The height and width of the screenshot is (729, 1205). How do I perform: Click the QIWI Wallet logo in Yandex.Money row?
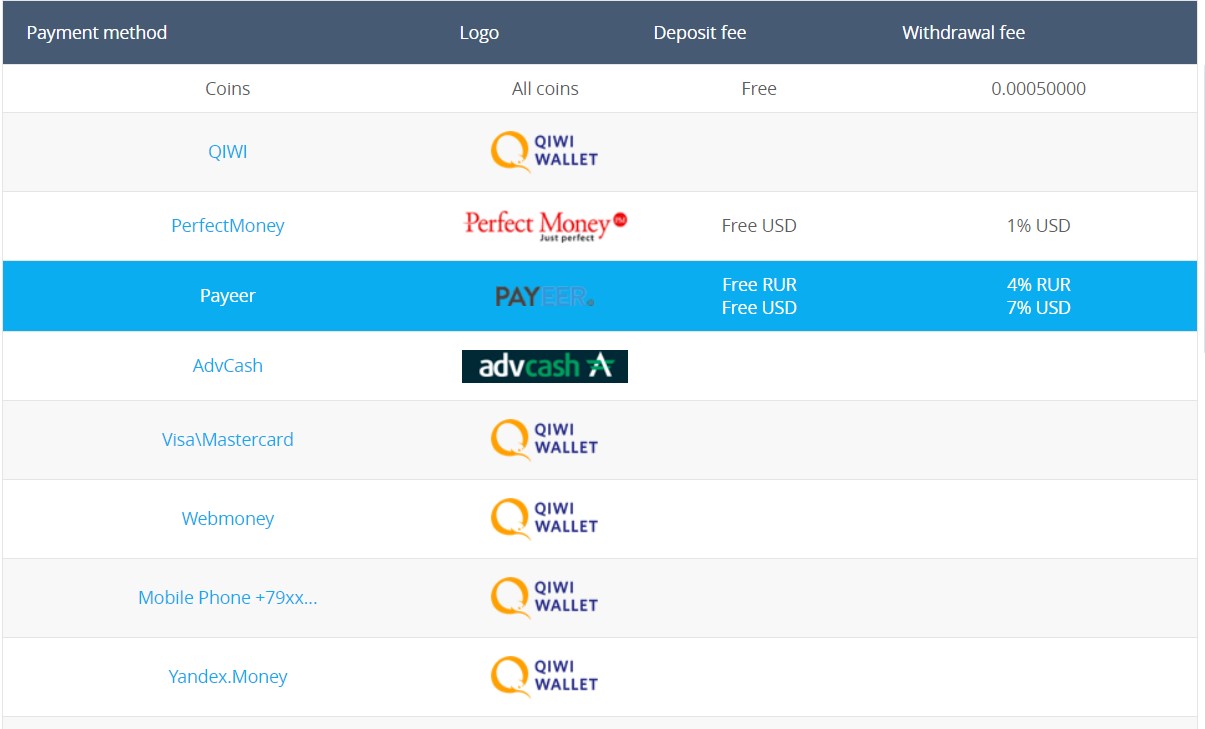coord(544,677)
